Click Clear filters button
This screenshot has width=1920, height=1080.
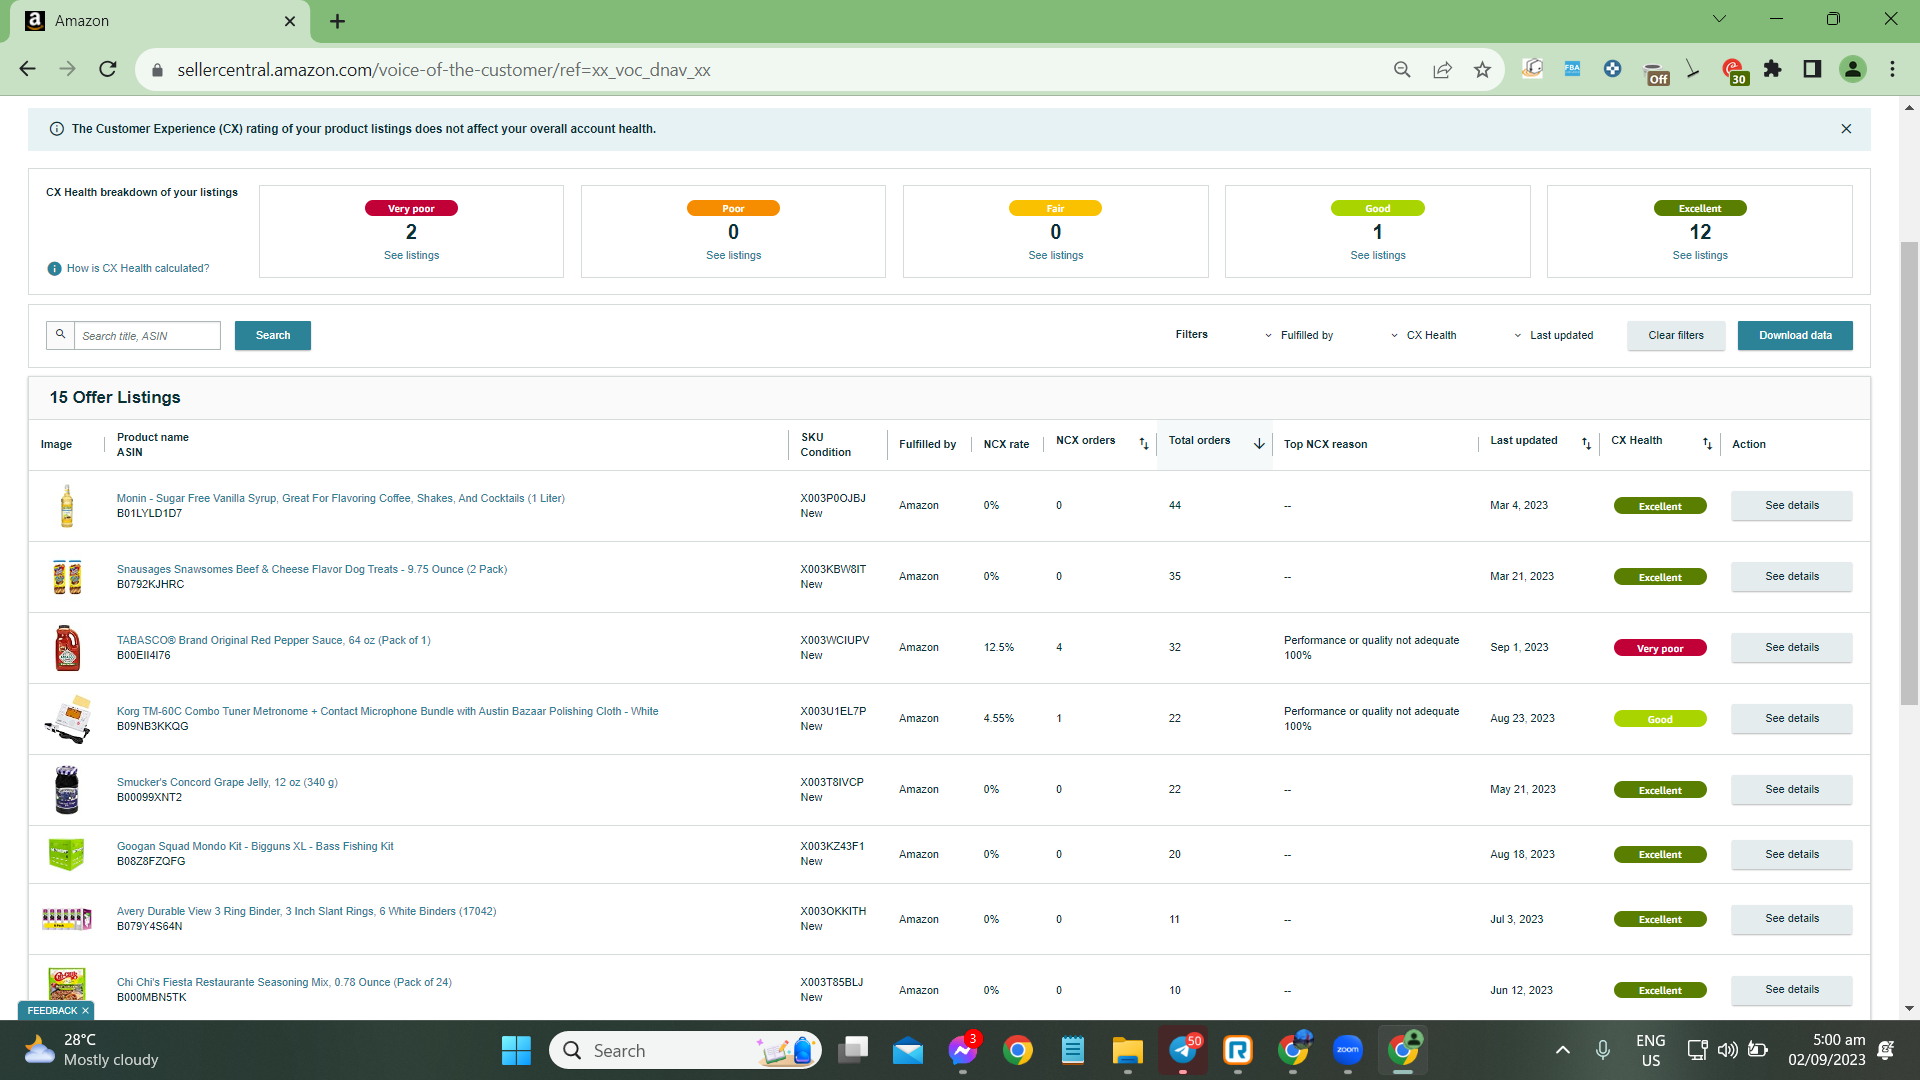(1676, 335)
